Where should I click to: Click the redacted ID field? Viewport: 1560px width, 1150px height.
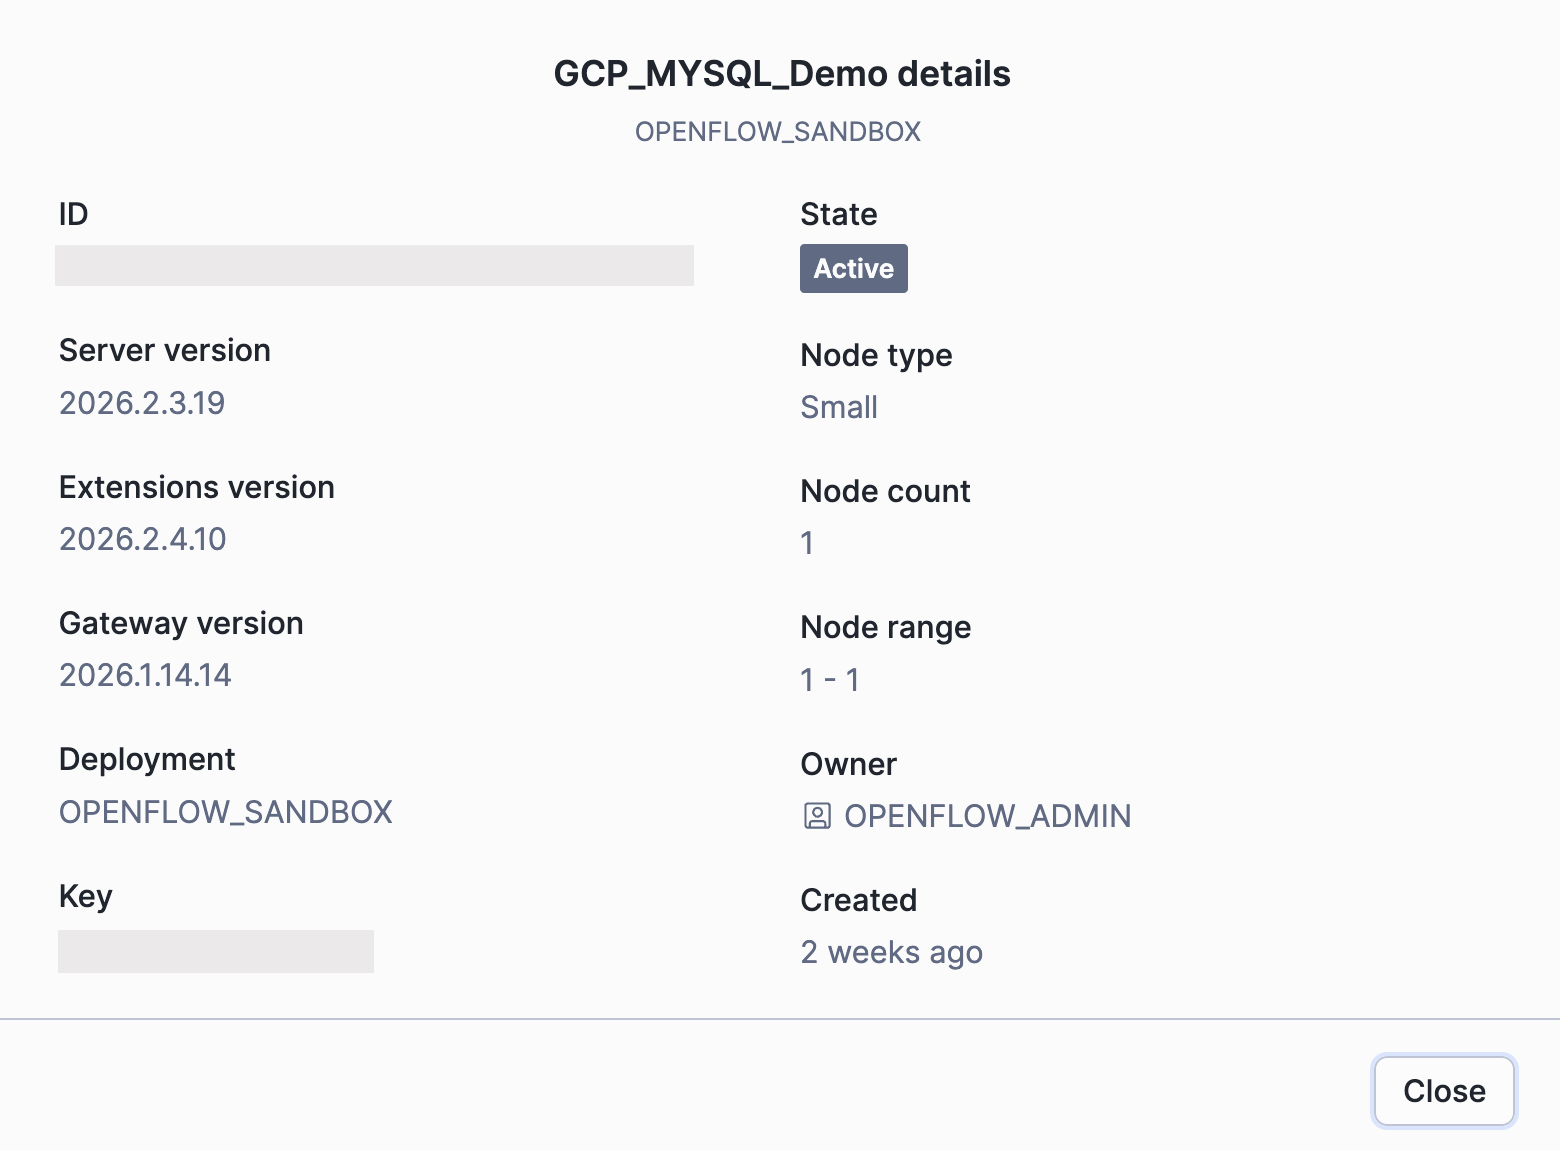(374, 266)
